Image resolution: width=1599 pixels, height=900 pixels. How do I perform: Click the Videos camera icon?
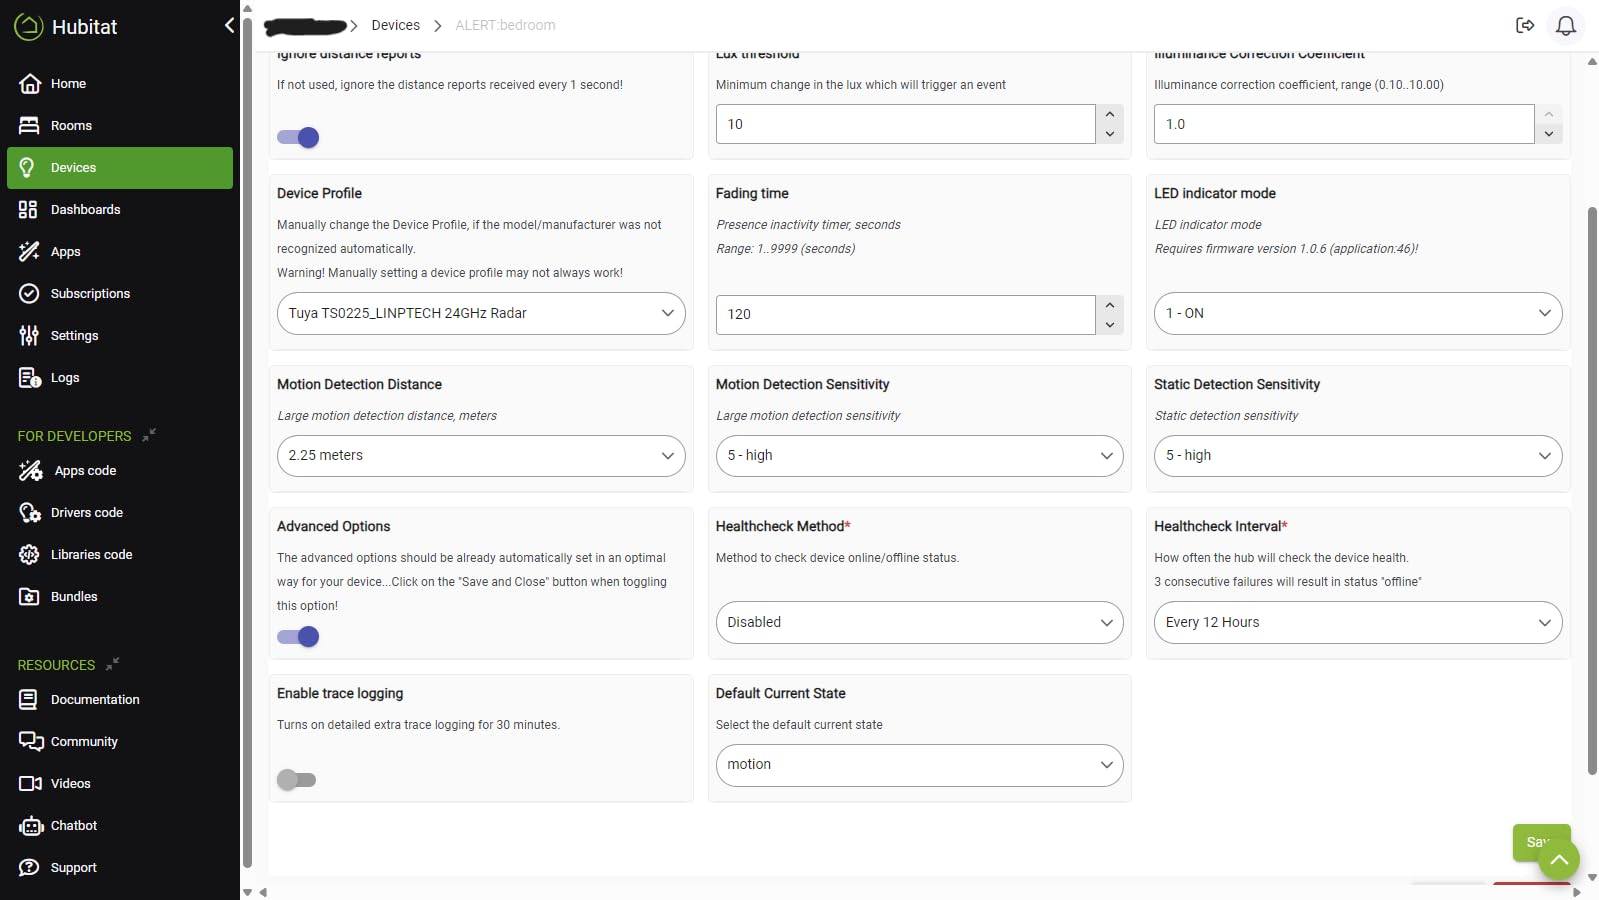tap(30, 784)
